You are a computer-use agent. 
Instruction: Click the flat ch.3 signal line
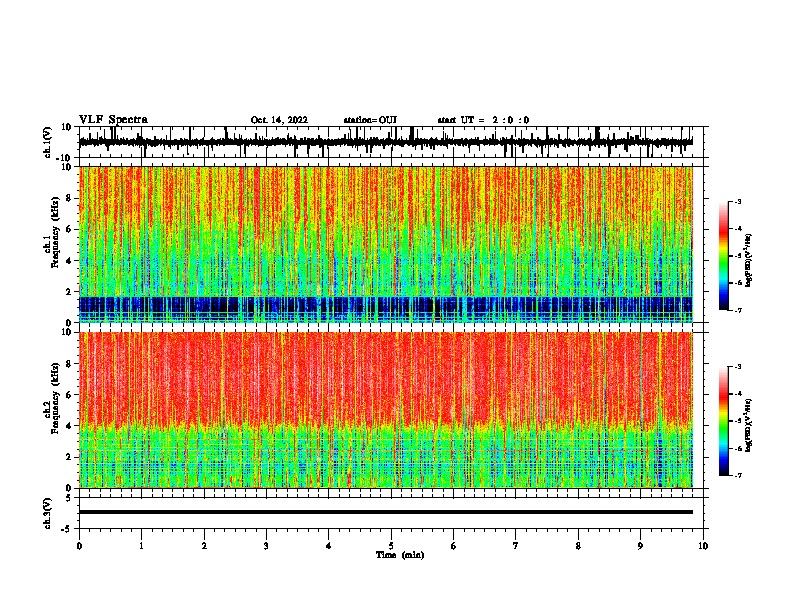click(x=385, y=512)
